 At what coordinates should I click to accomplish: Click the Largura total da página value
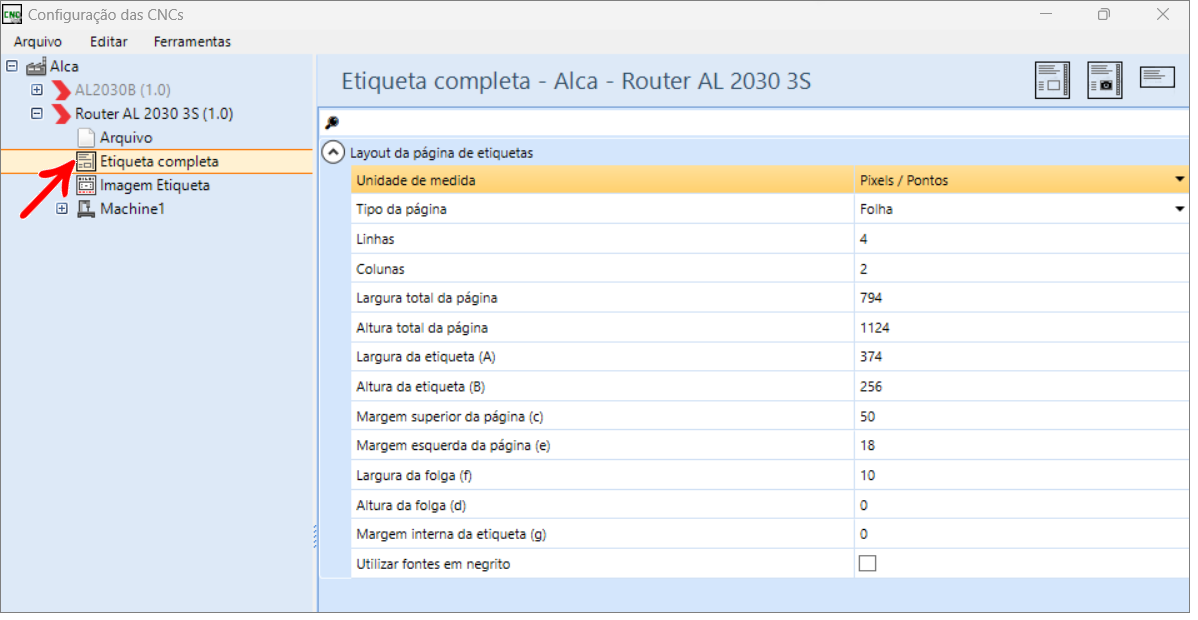tap(1022, 298)
